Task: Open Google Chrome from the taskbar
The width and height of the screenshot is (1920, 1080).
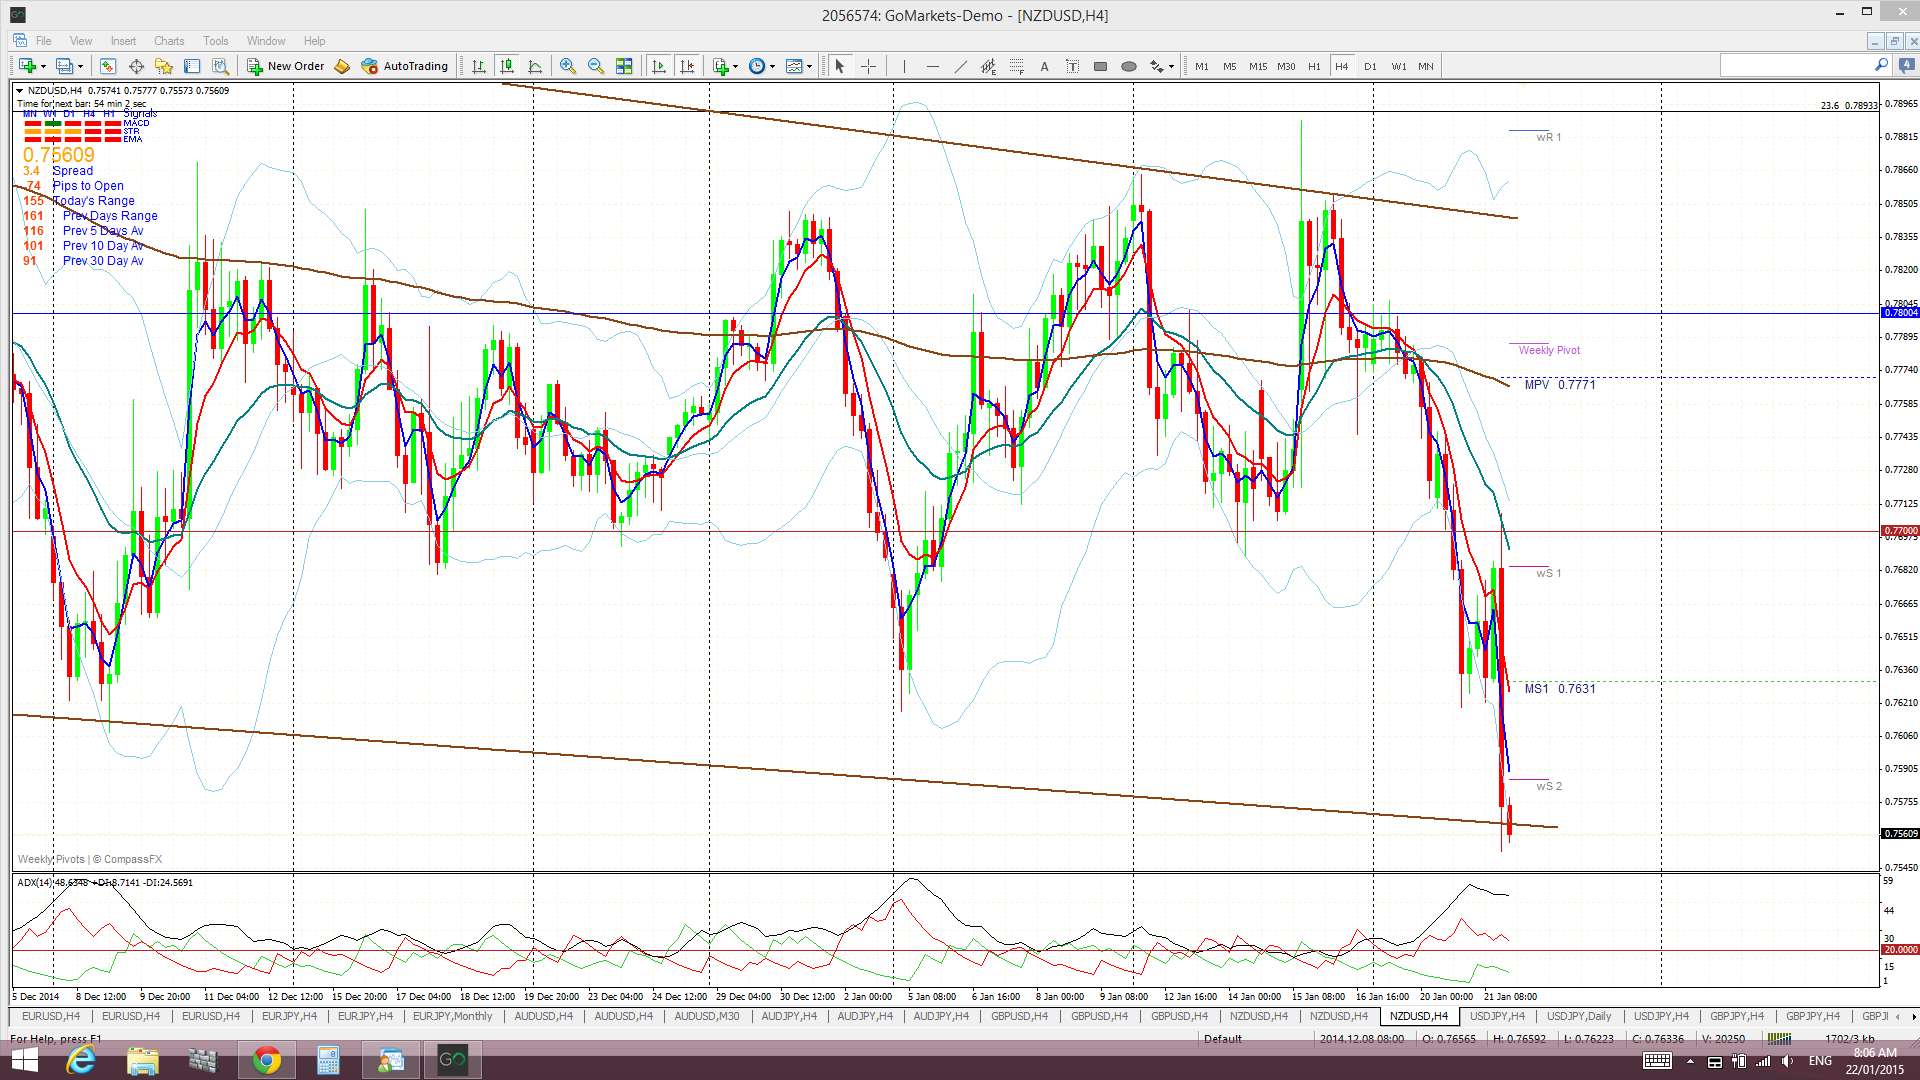Action: click(x=266, y=1060)
